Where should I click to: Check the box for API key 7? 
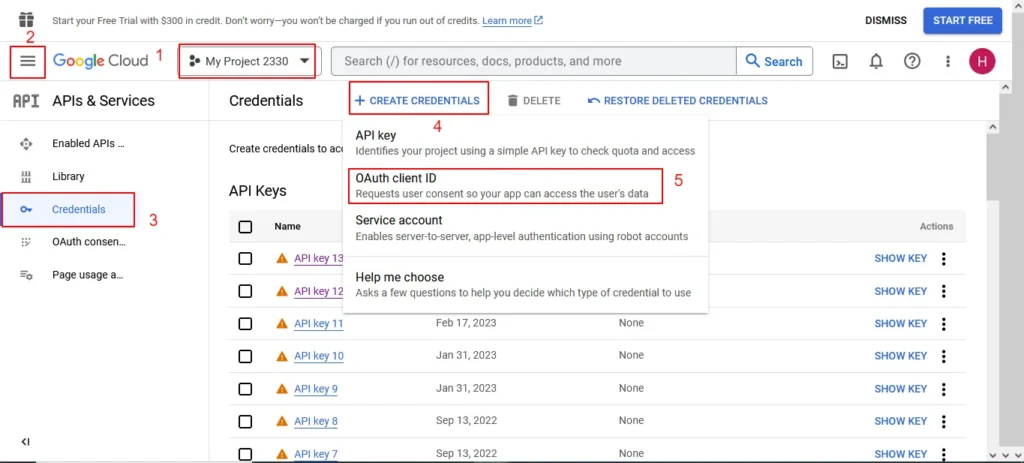[246, 454]
